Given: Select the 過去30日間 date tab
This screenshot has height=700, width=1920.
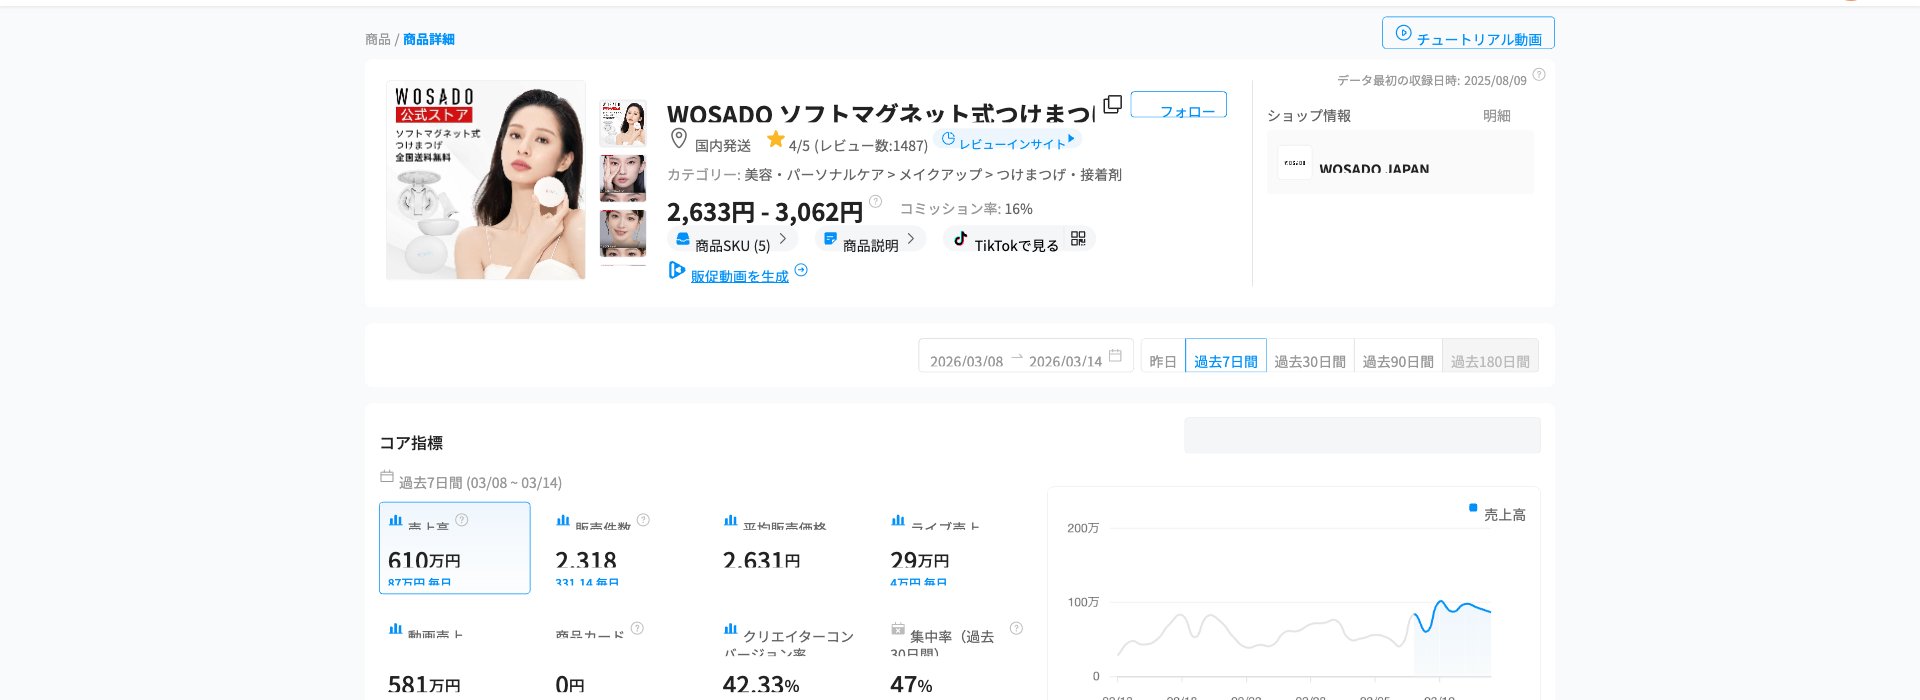Looking at the screenshot, I should click(1310, 357).
